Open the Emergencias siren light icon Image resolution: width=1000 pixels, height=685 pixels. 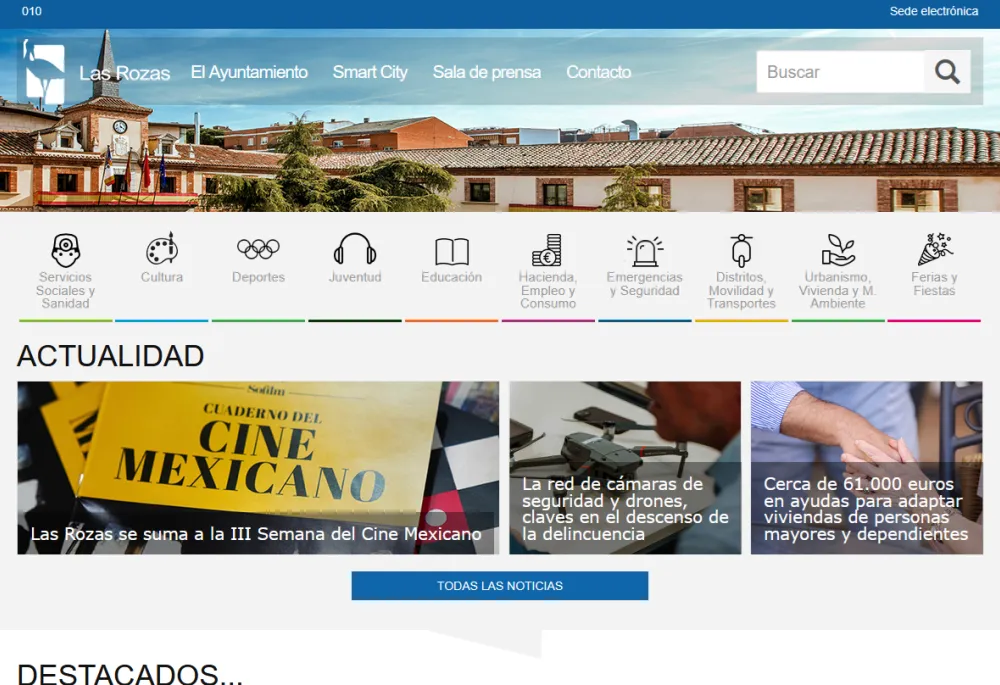click(x=644, y=251)
